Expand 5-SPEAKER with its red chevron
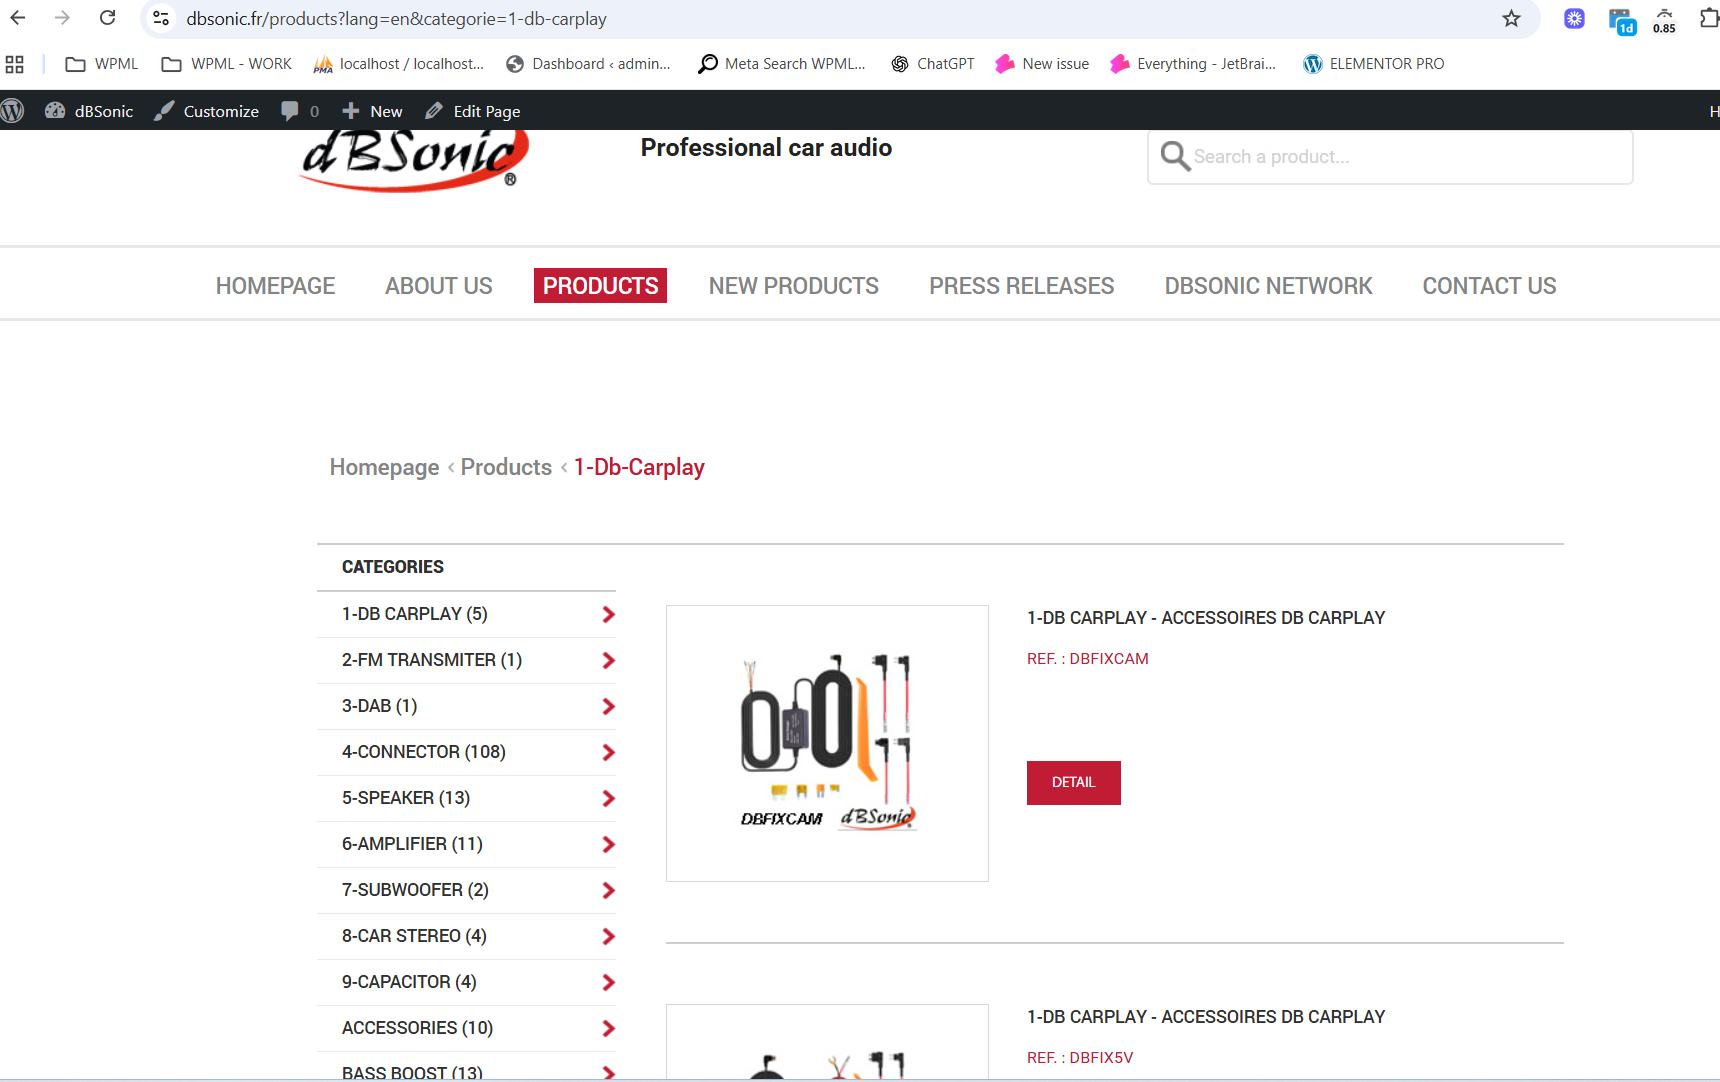Viewport: 1720px width, 1082px height. pos(608,799)
